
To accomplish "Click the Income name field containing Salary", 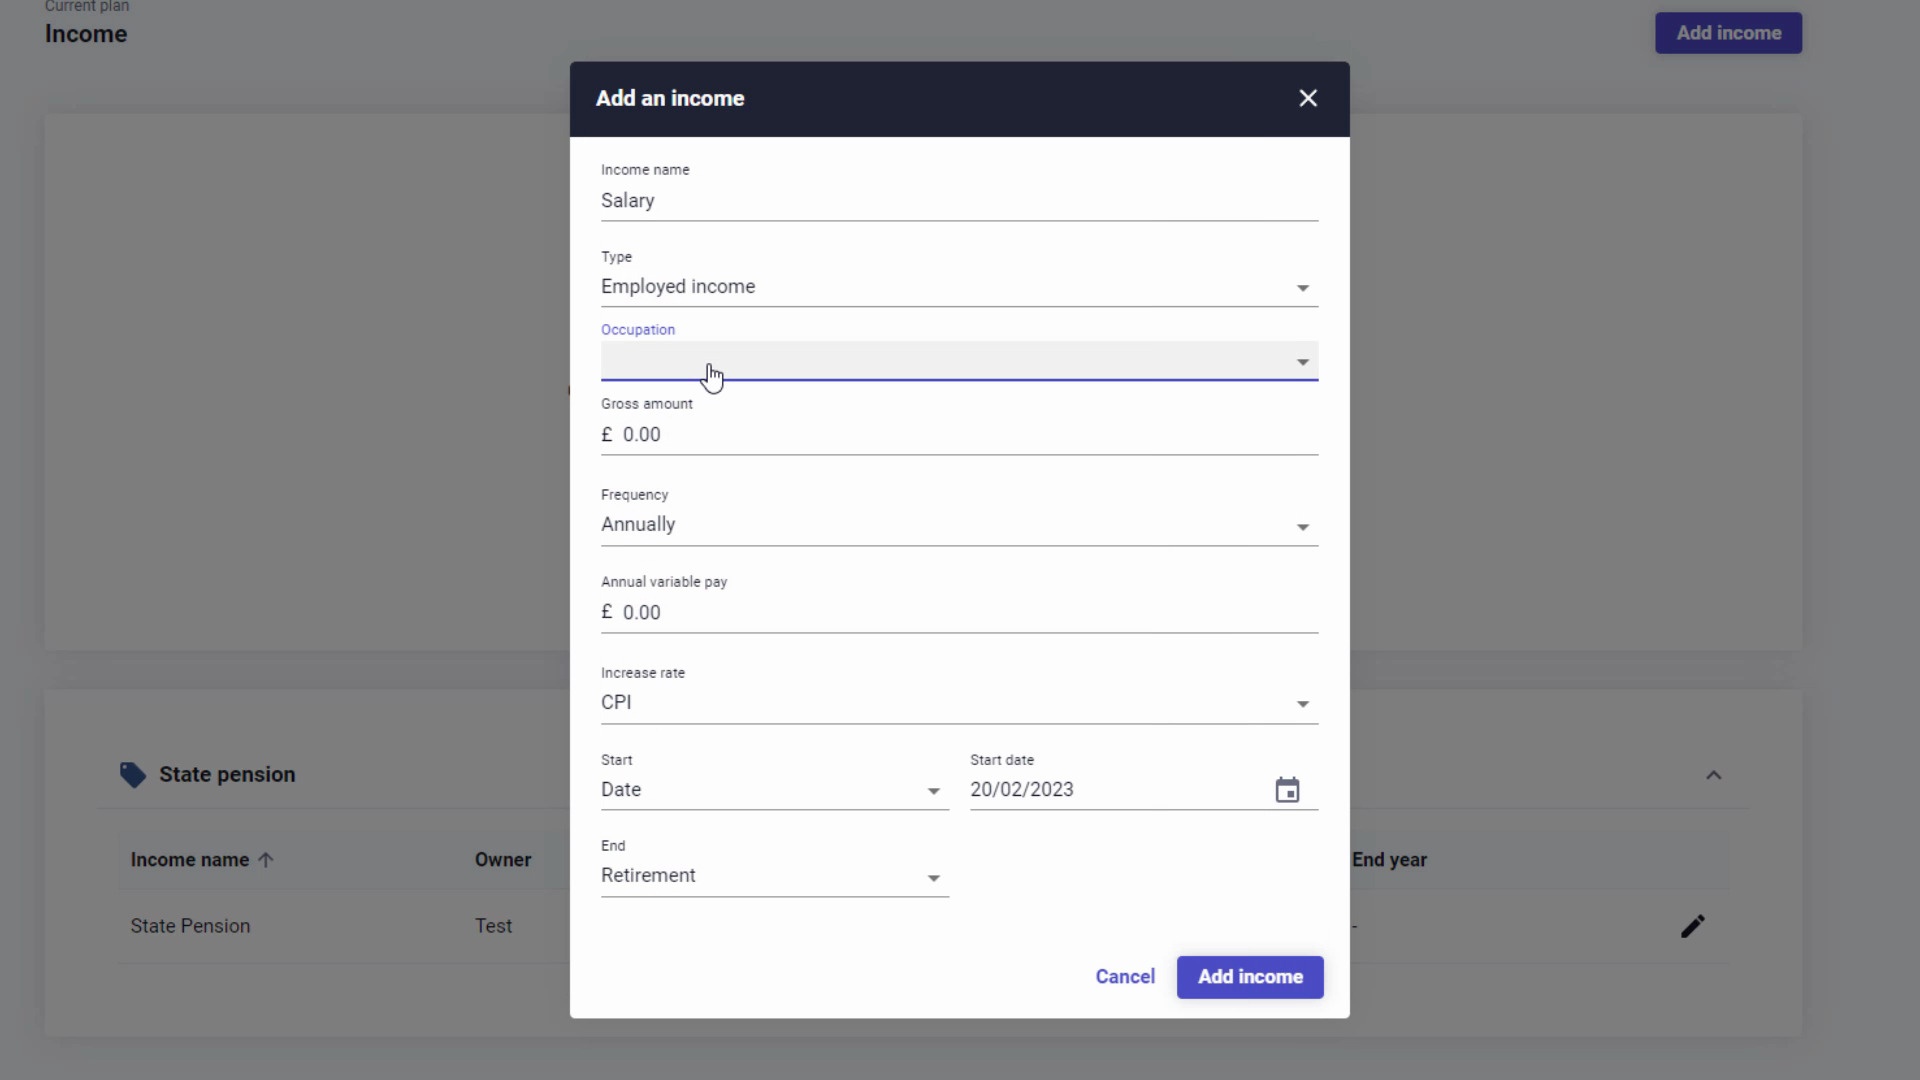I will (x=958, y=201).
